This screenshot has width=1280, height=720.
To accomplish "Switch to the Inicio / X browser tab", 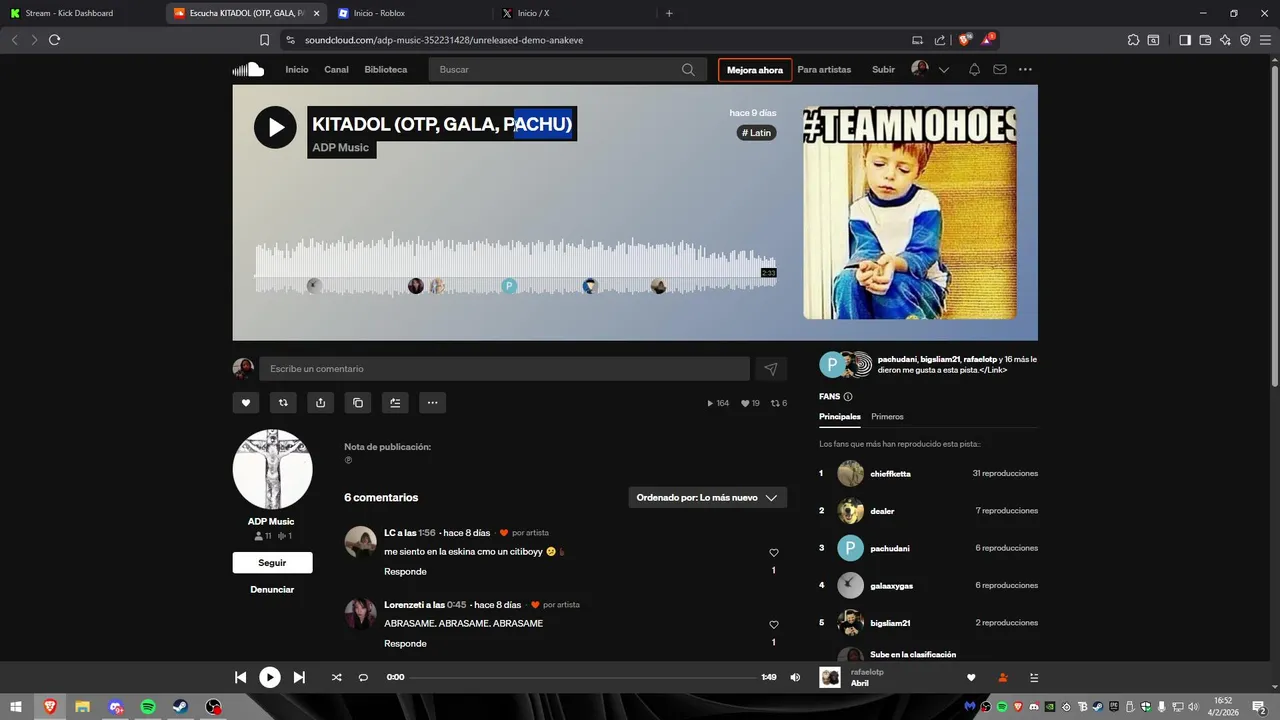I will (x=534, y=13).
